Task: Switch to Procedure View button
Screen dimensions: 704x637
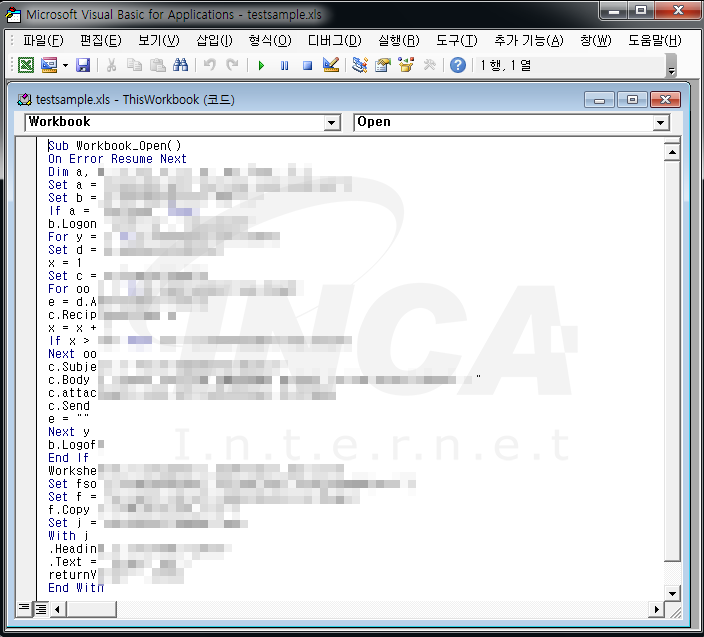Action: 23,609
